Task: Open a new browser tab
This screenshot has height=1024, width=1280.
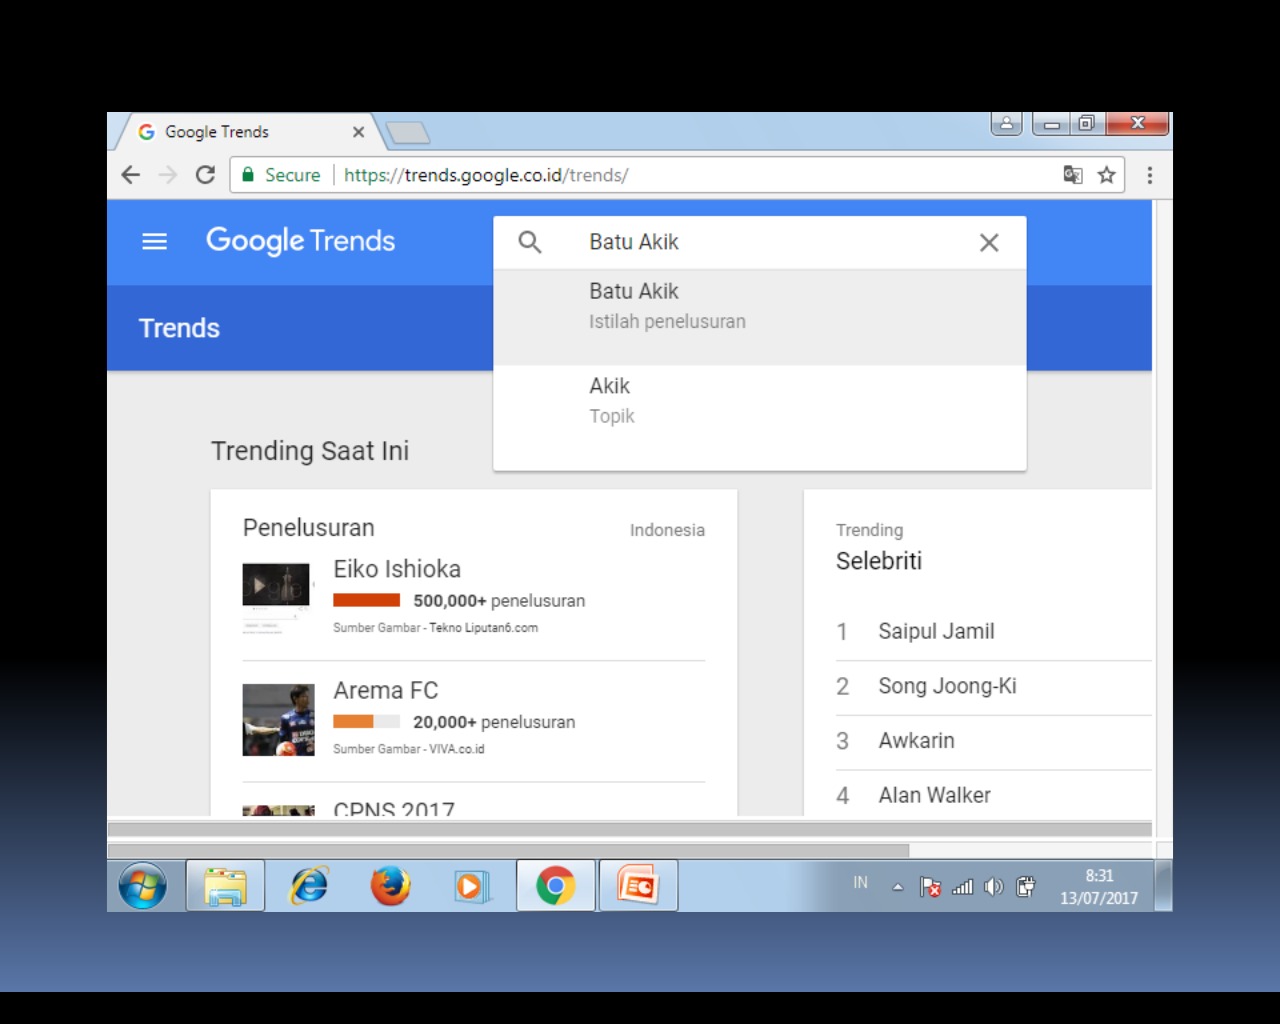Action: point(407,132)
